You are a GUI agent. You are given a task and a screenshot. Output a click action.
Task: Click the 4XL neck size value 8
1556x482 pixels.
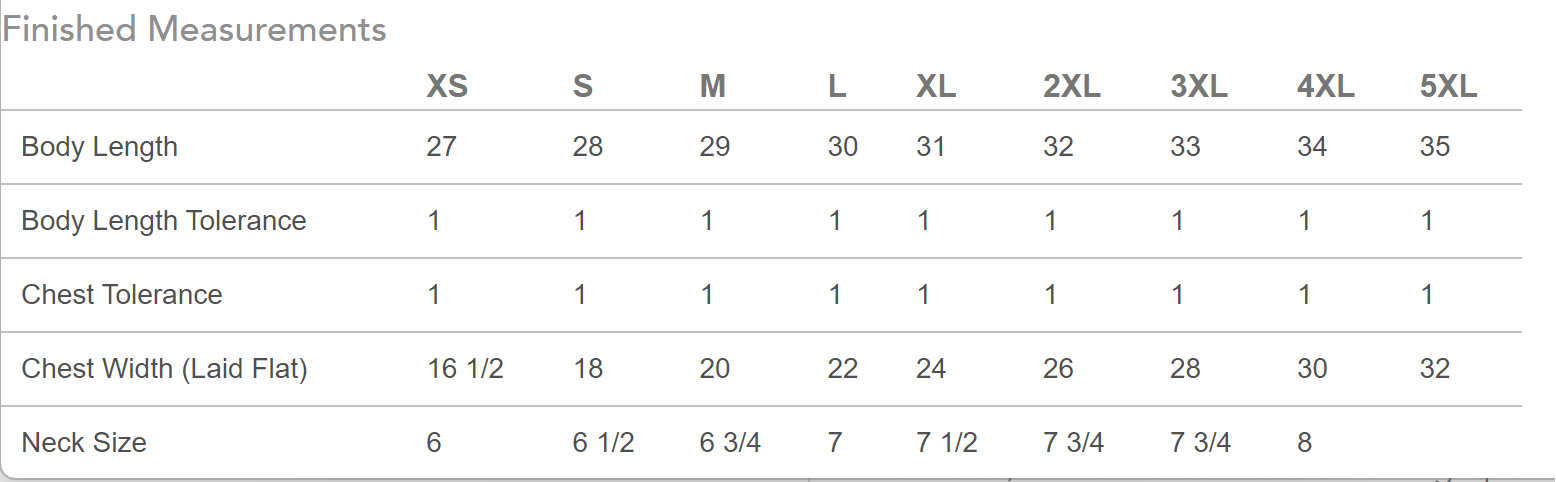point(1304,442)
